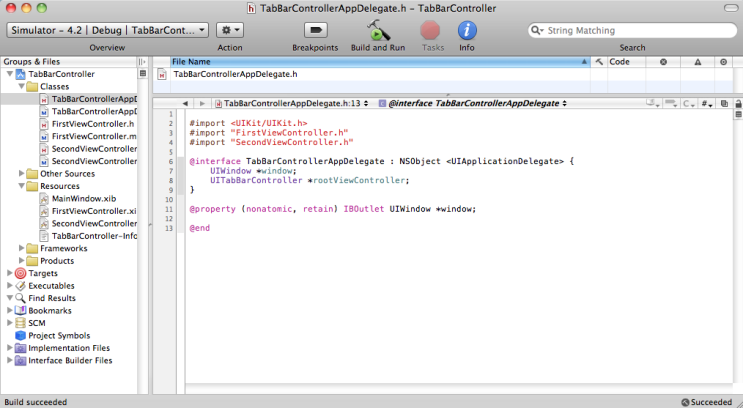Open the Action gear menu

(x=230, y=30)
